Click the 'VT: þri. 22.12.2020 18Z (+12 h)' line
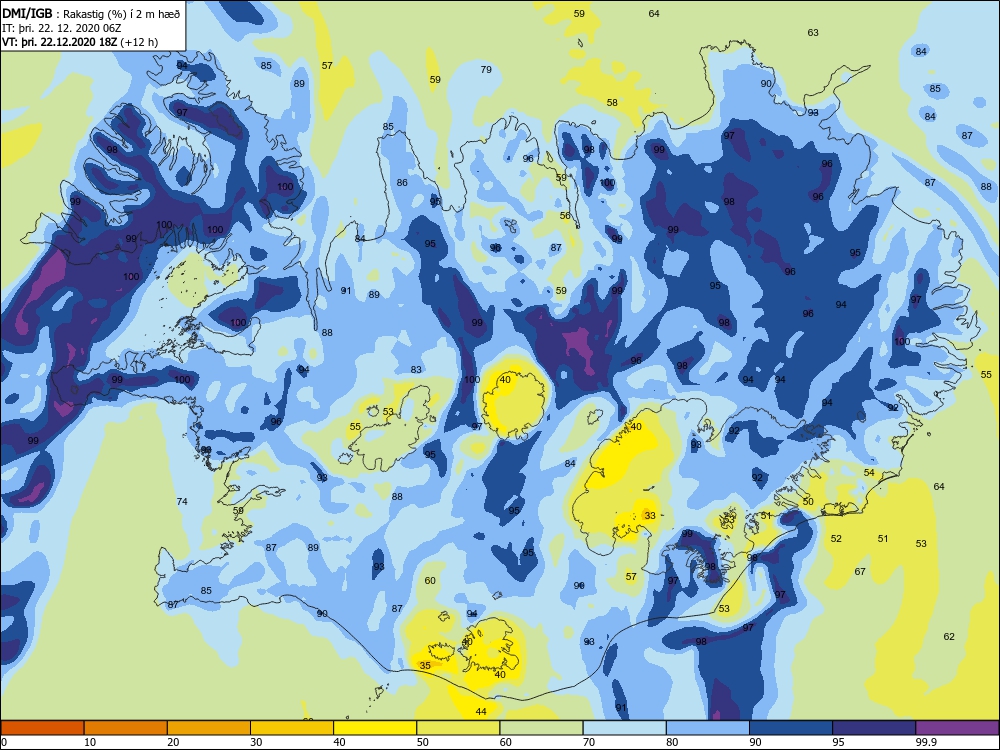The height and width of the screenshot is (750, 1000). point(80,42)
